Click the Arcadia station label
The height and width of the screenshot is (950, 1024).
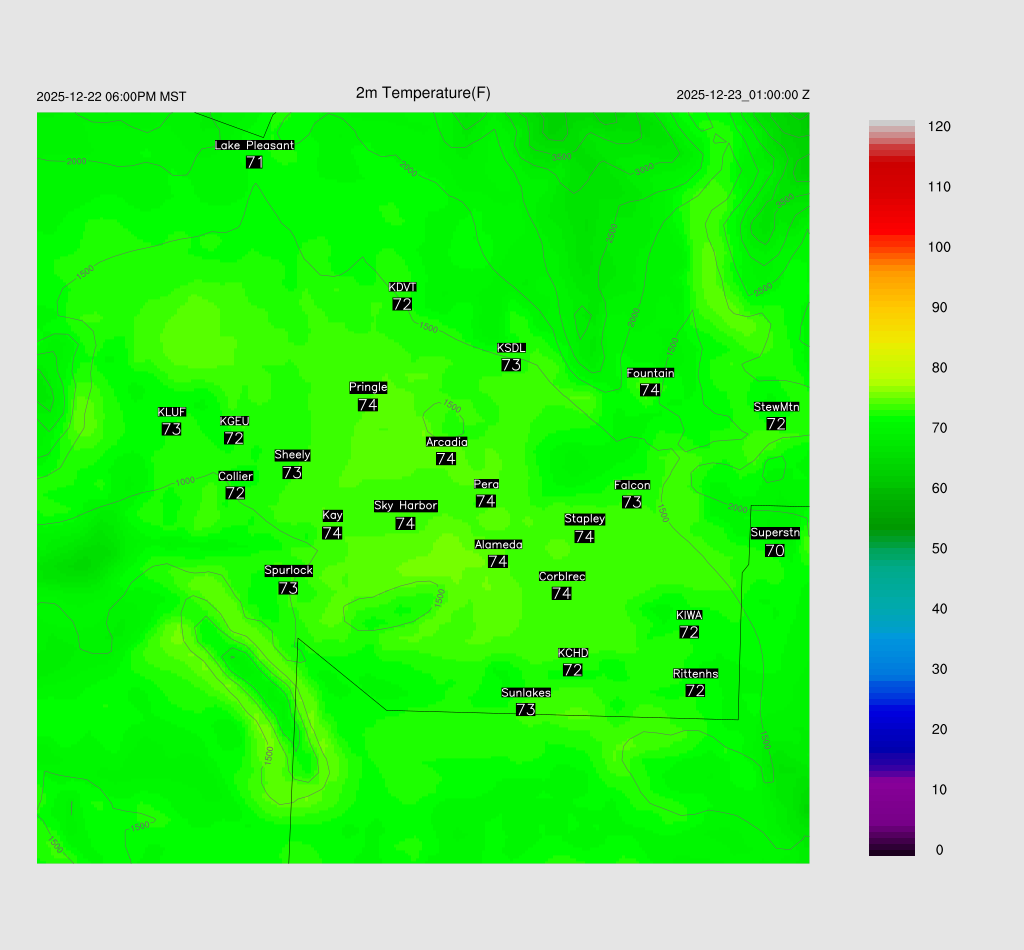click(446, 442)
